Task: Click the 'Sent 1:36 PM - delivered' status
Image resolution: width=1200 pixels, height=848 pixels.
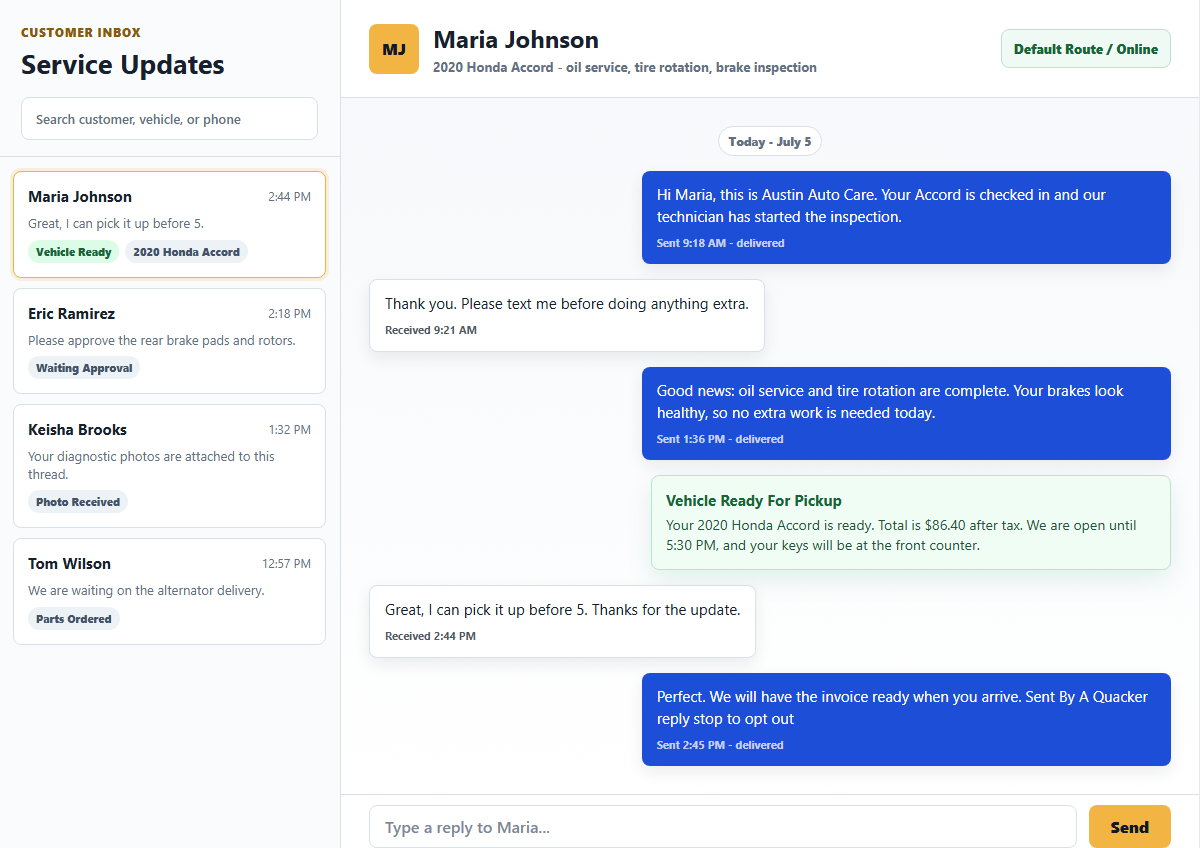Action: point(720,439)
